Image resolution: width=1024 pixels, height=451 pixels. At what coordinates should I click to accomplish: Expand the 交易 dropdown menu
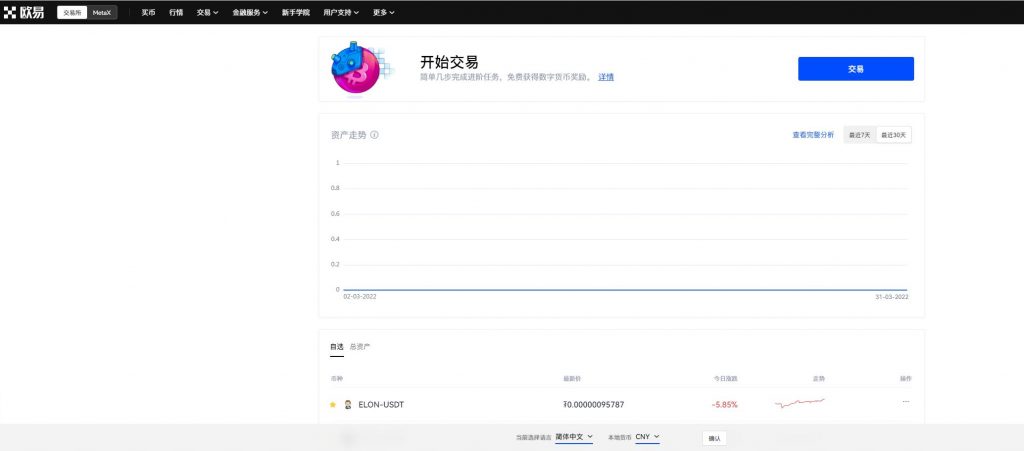pyautogui.click(x=207, y=12)
